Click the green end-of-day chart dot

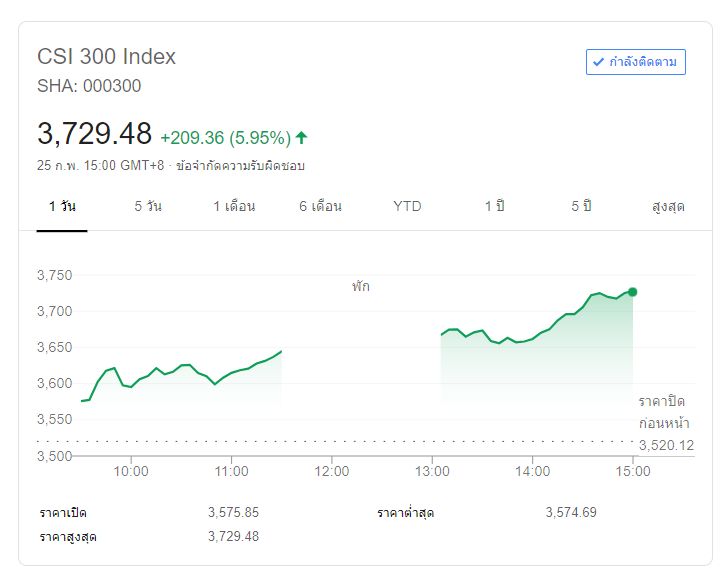(632, 292)
